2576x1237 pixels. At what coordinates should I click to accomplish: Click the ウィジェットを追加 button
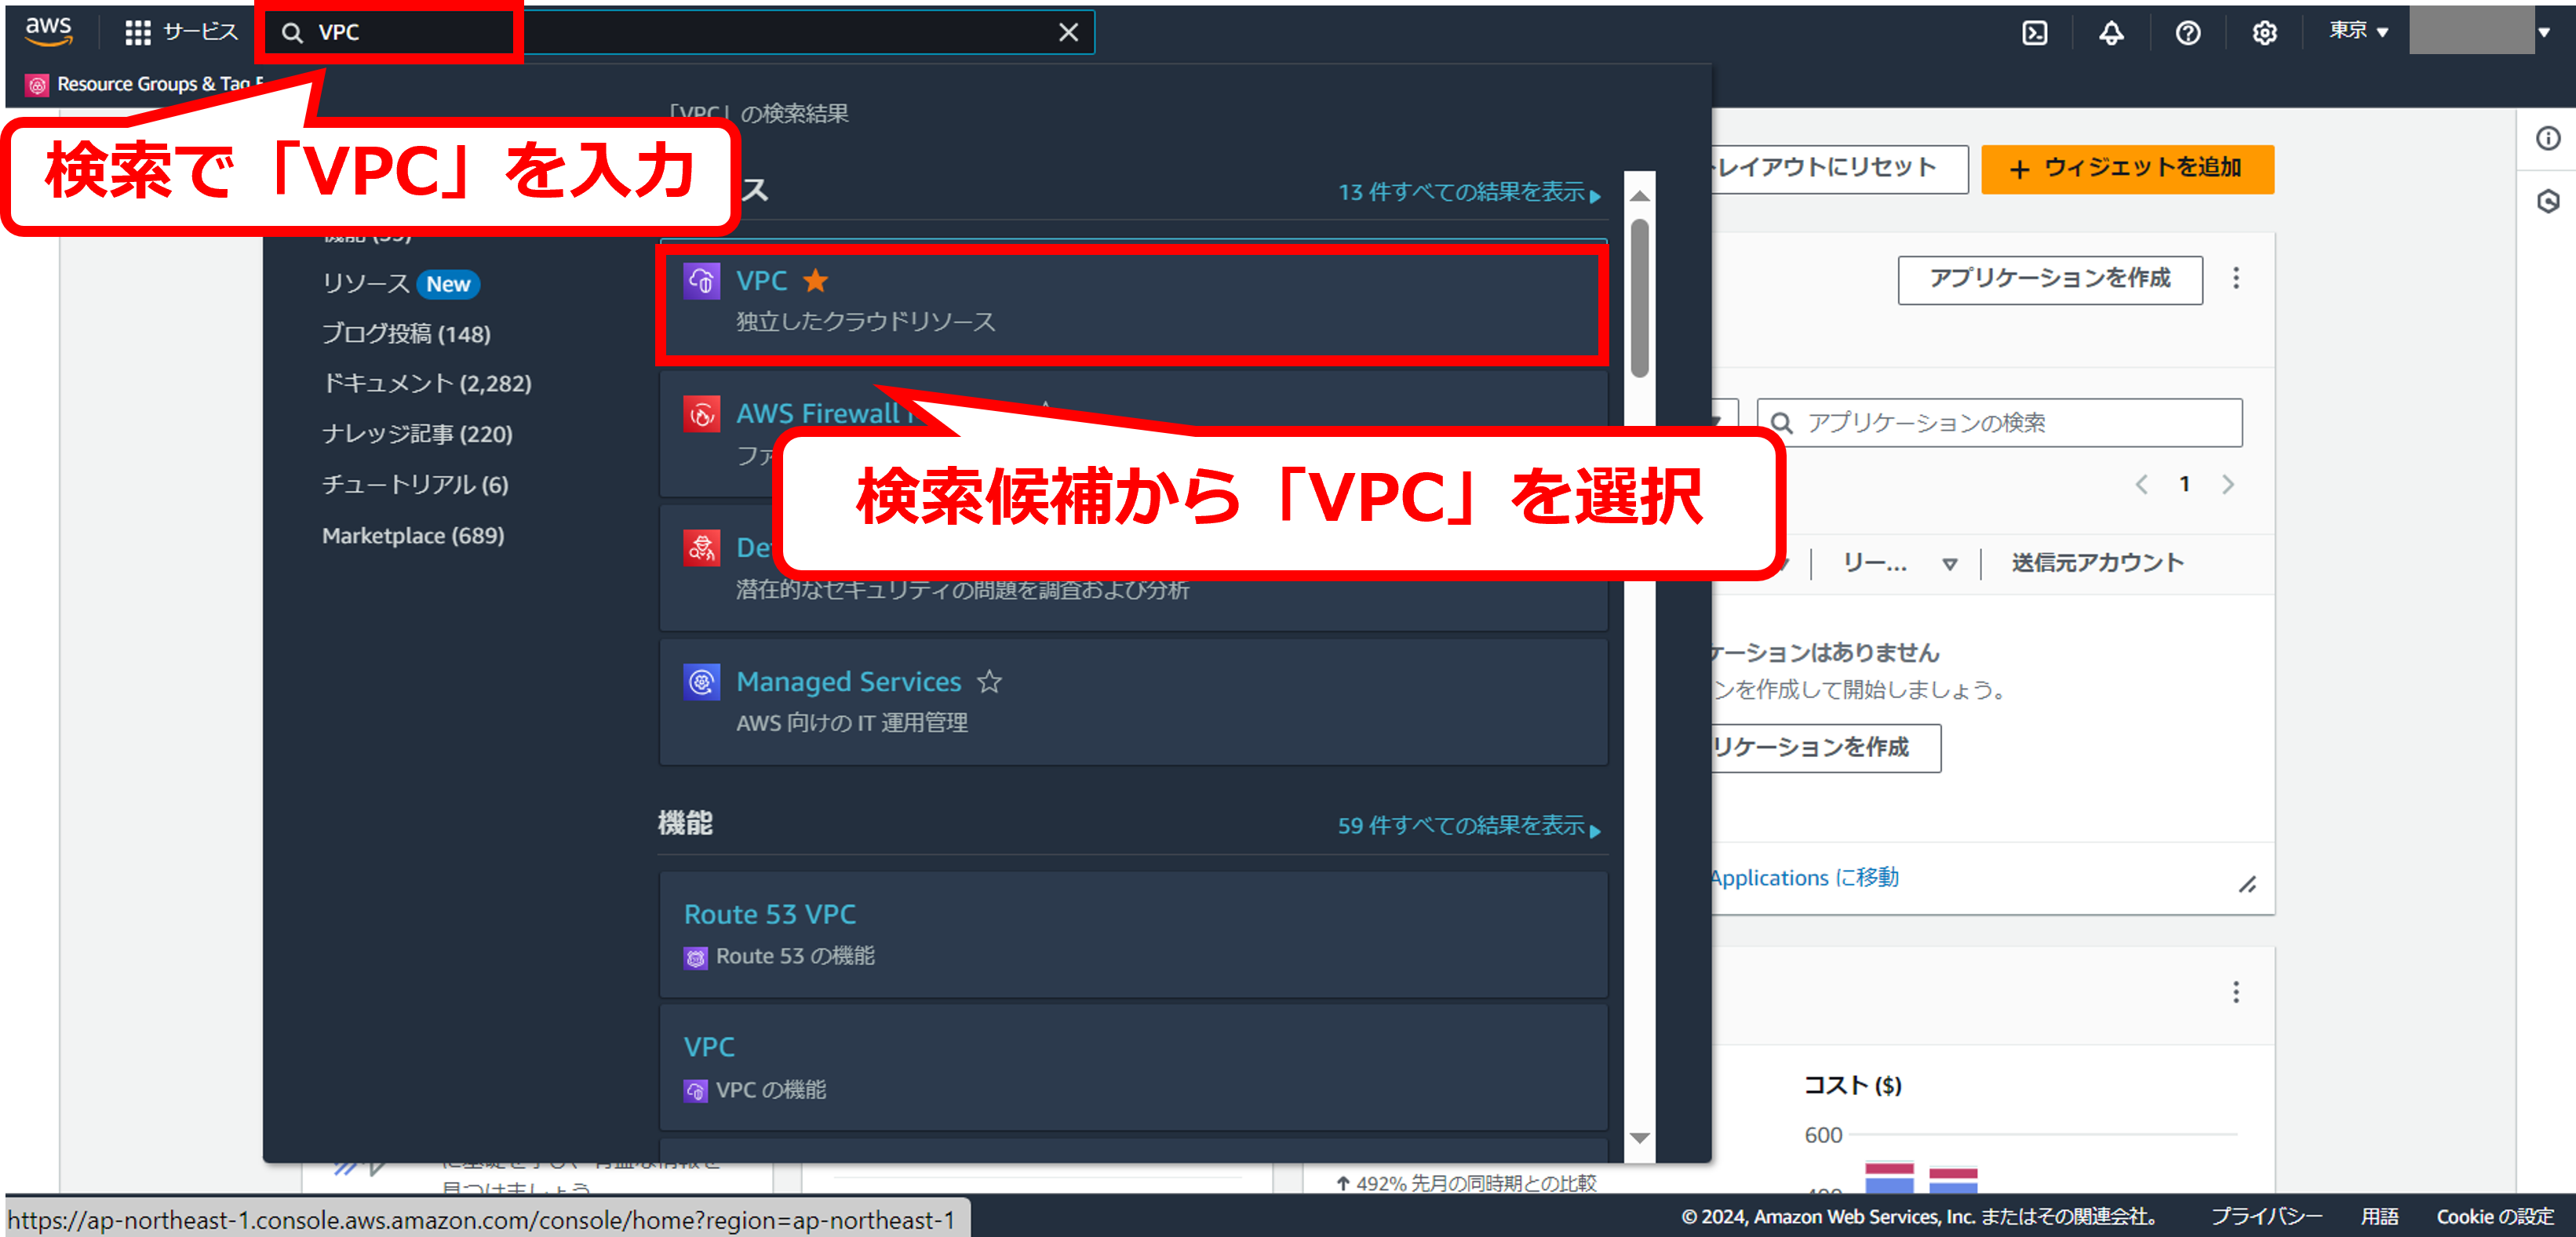2127,168
